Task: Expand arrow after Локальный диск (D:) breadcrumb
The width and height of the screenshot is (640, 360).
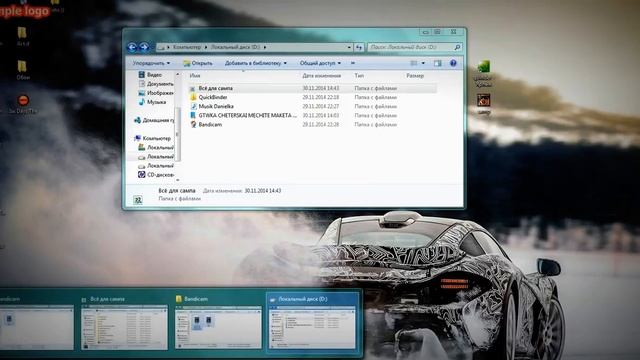Action: [265, 47]
